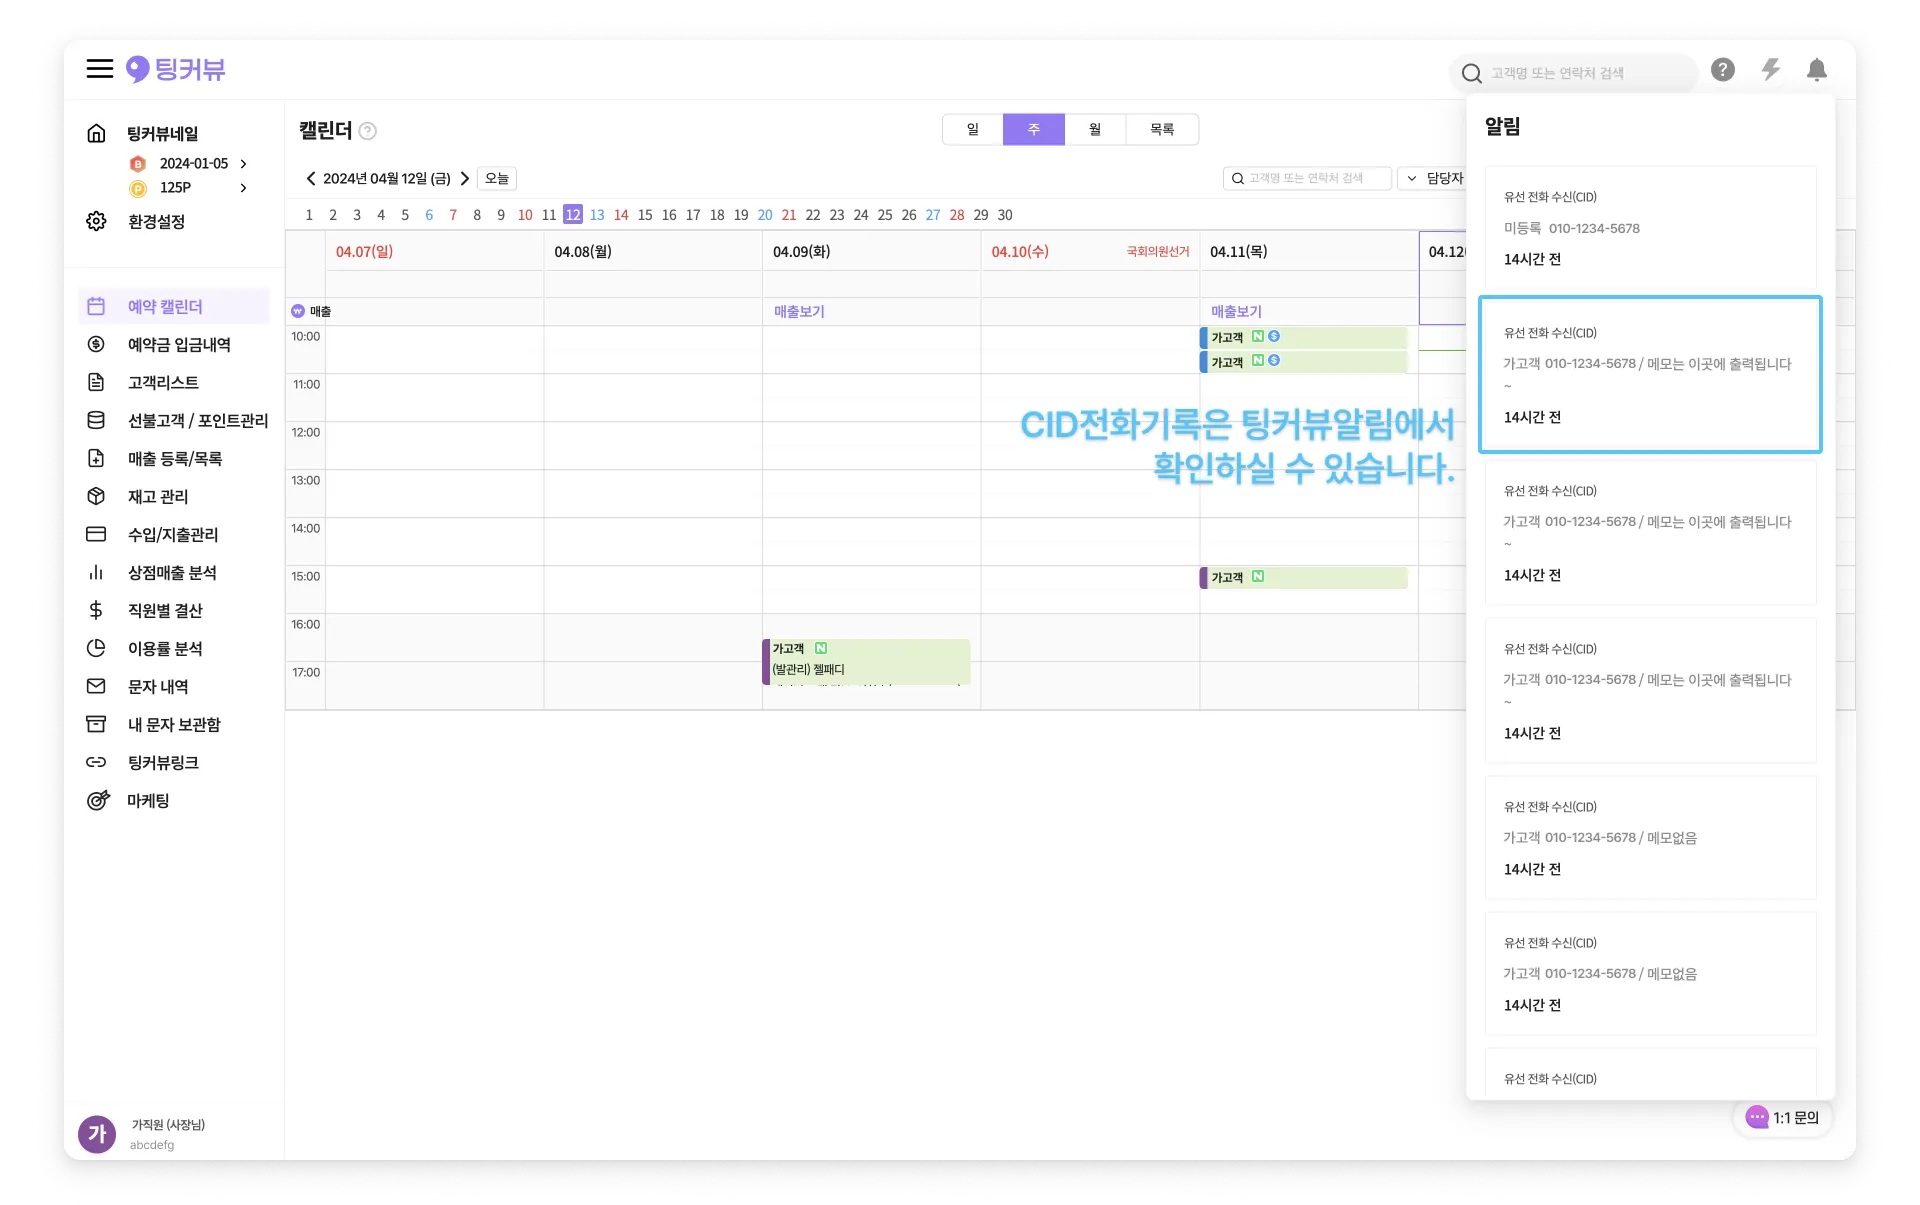Go to next week arrow

(465, 178)
